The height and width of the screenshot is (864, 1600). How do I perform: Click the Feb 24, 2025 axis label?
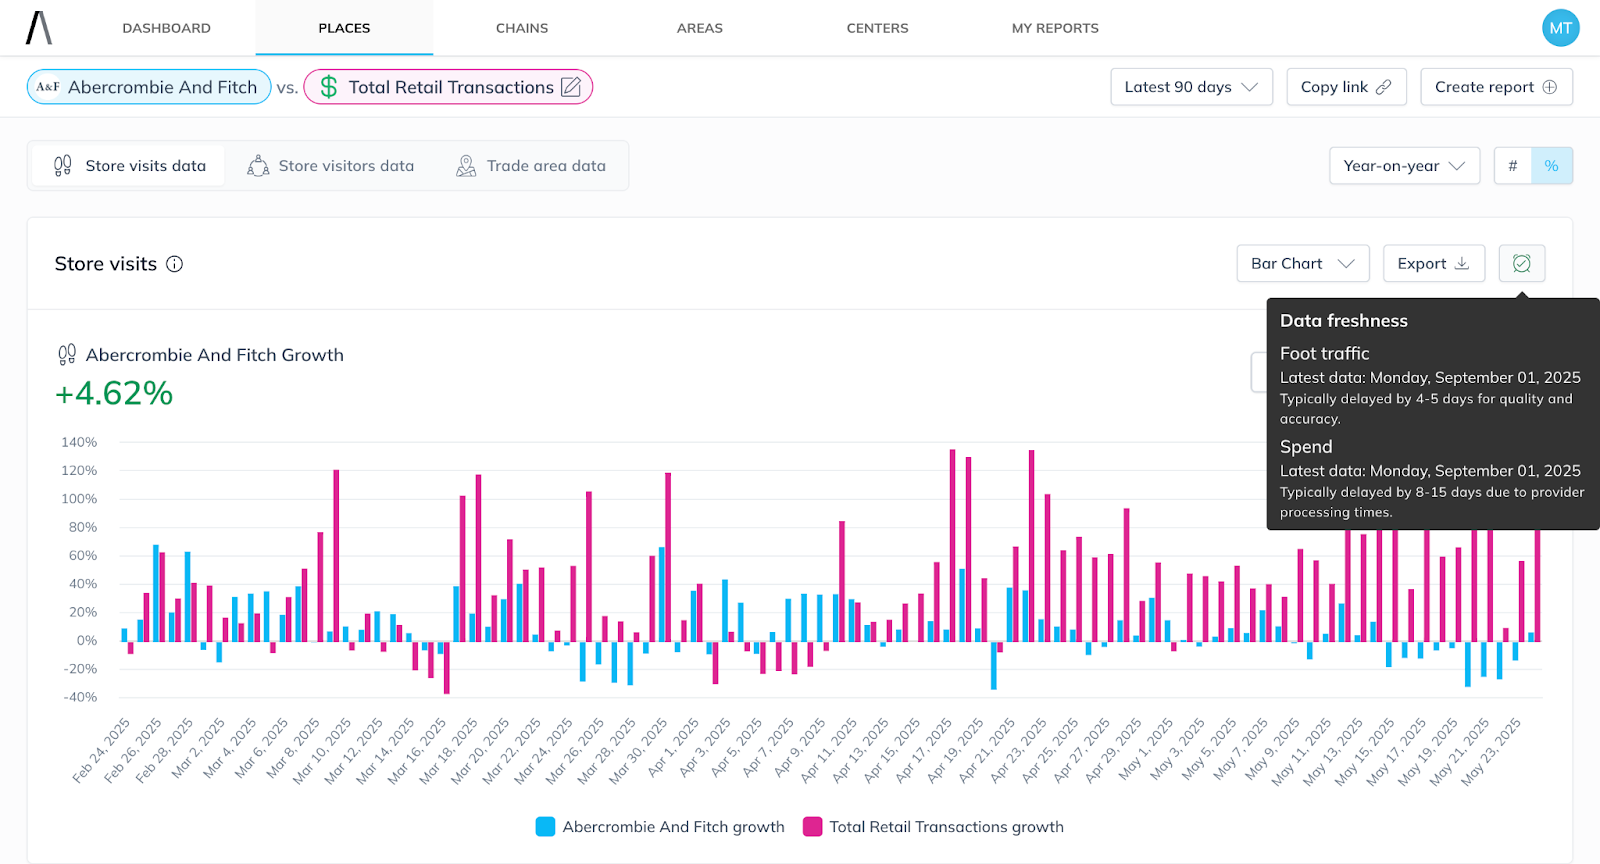[101, 751]
